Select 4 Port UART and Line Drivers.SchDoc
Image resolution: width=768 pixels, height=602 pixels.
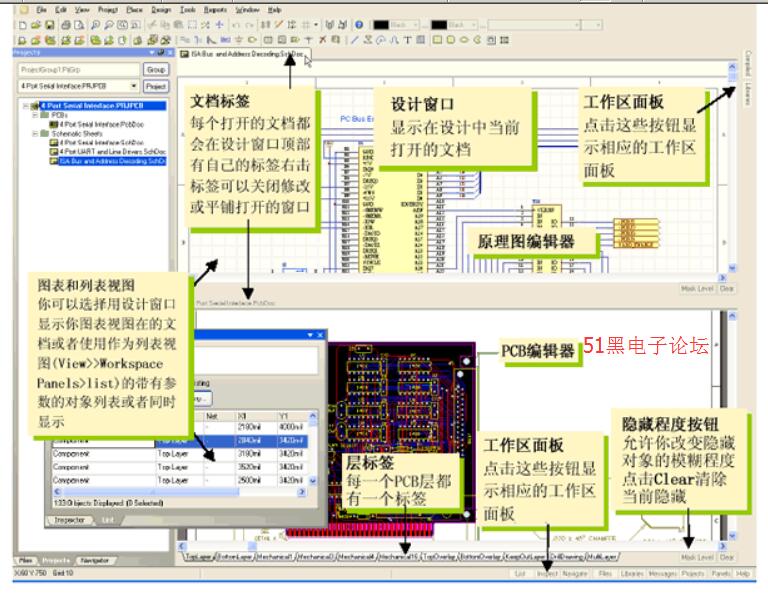tap(113, 152)
